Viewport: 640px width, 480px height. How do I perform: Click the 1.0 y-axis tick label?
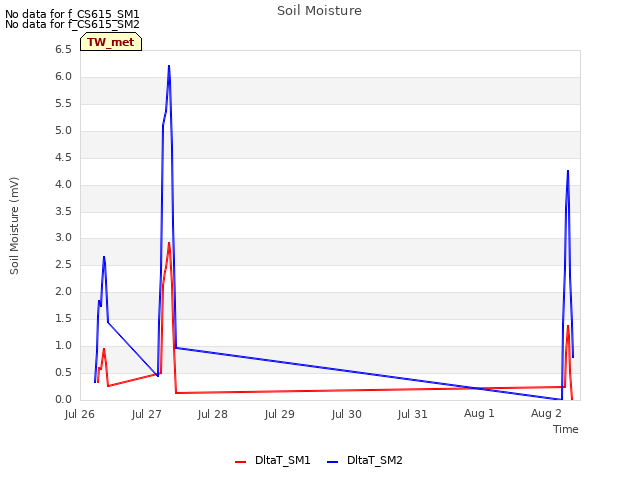(x=63, y=345)
